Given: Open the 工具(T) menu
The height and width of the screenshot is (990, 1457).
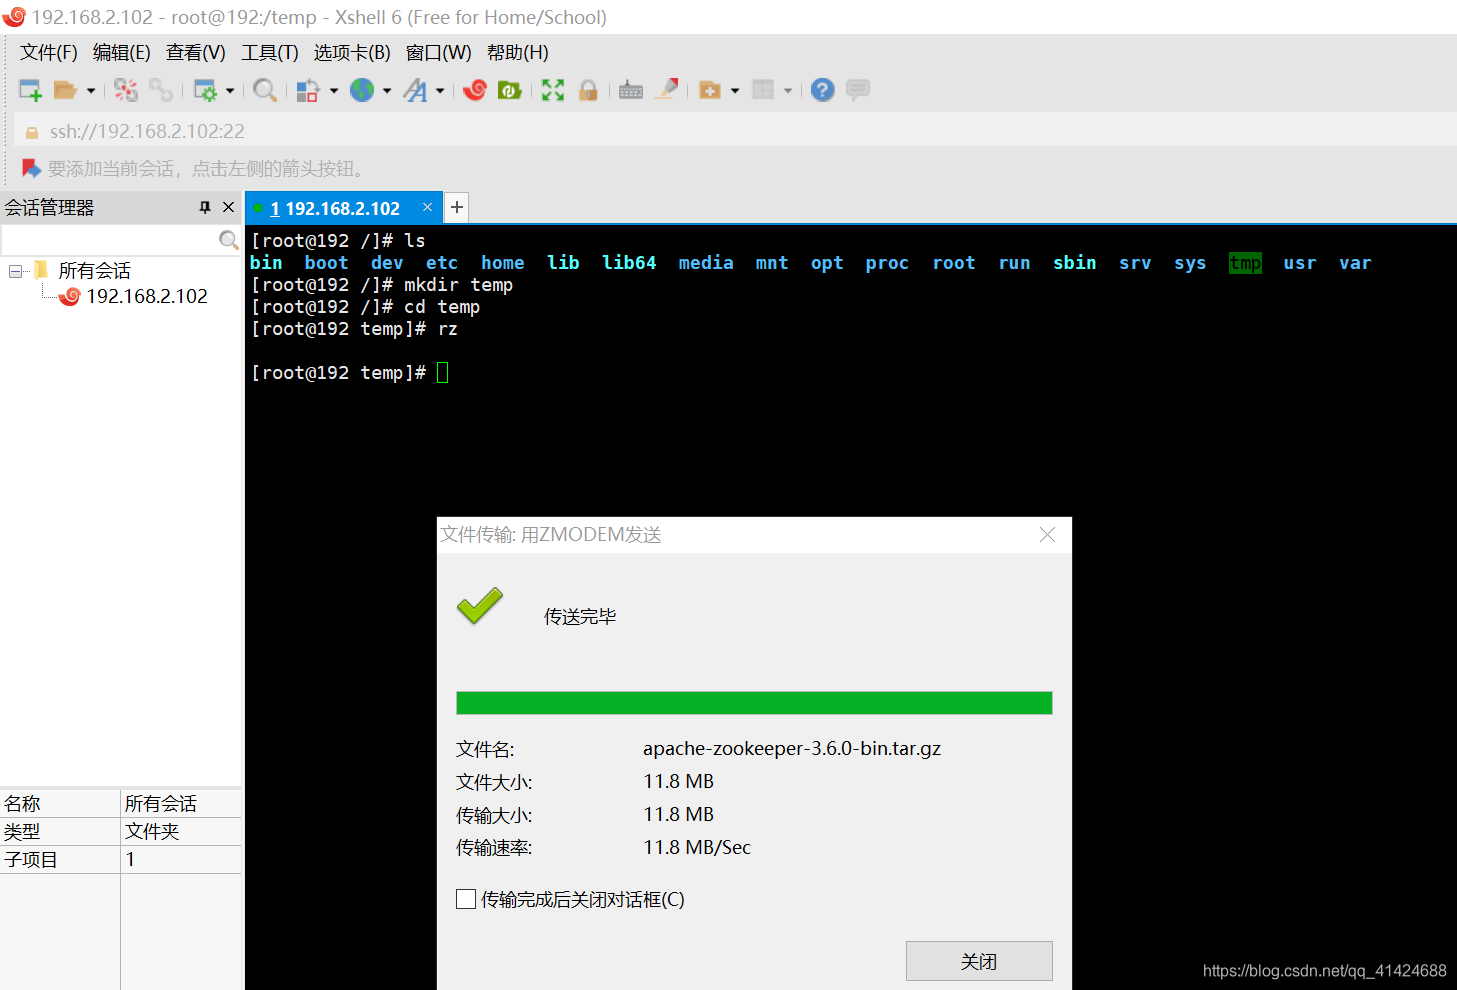Looking at the screenshot, I should (x=269, y=53).
